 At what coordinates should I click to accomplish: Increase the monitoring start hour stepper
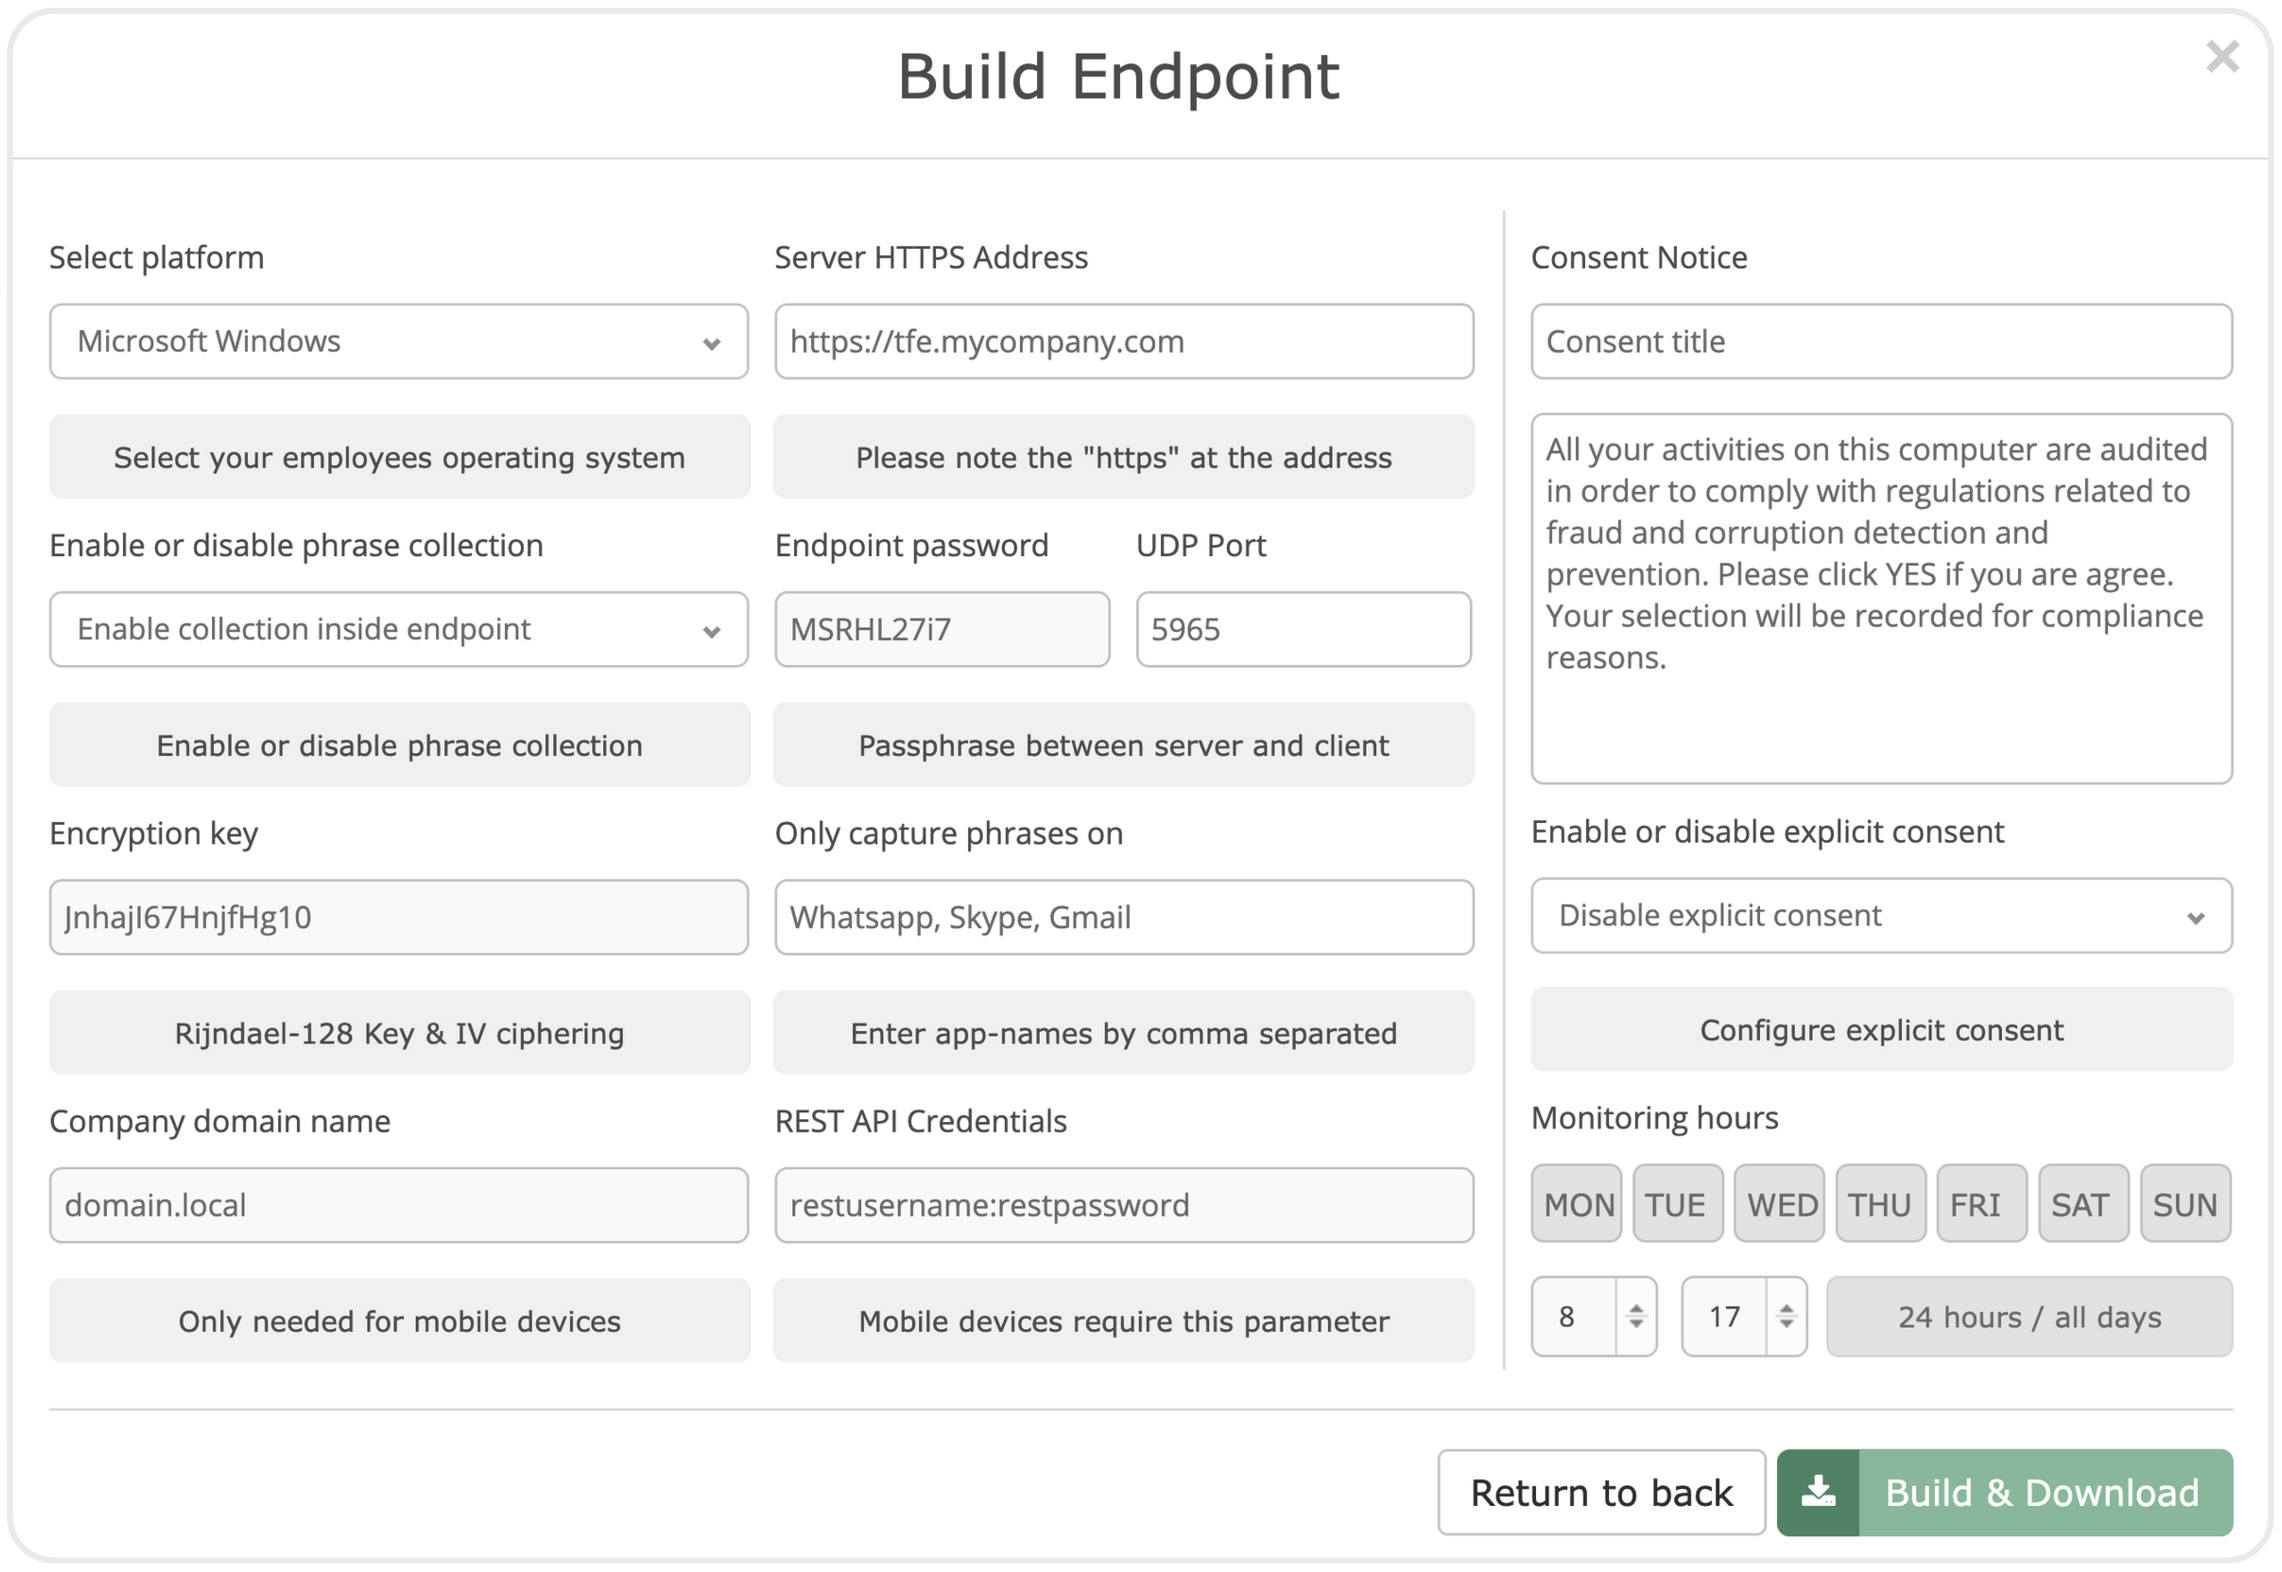[1635, 1306]
